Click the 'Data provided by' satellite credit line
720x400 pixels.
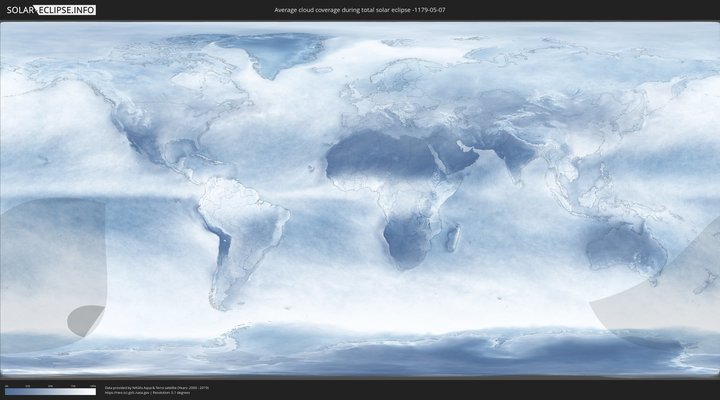[157, 388]
